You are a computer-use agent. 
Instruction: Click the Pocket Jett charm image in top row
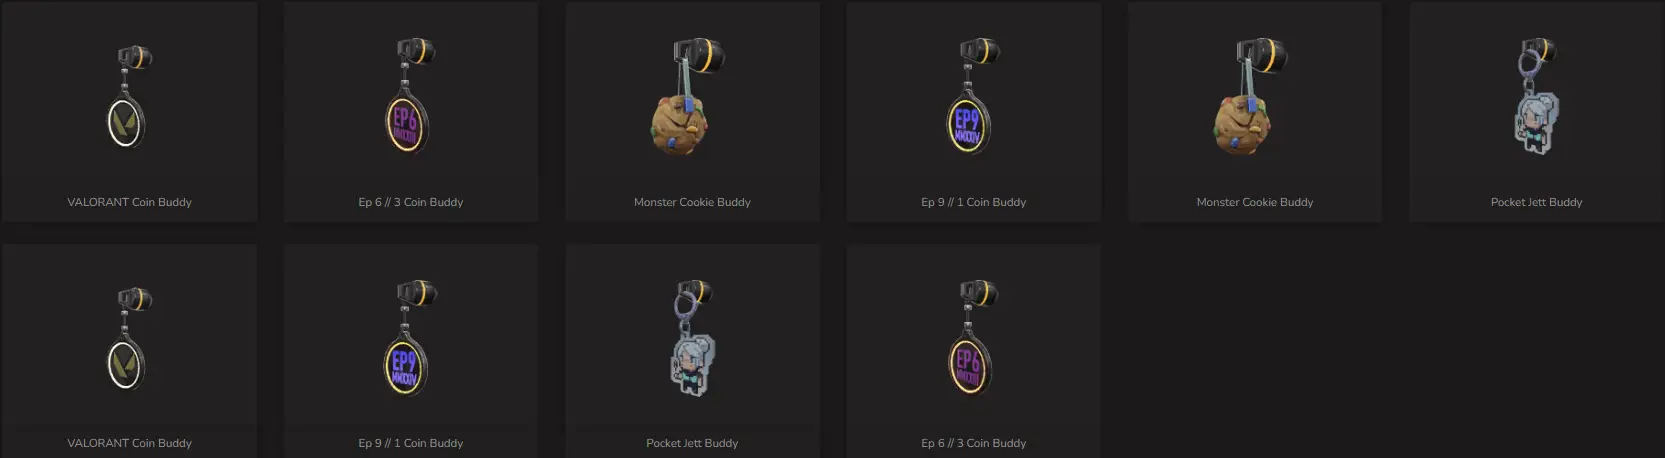[x=1537, y=96]
